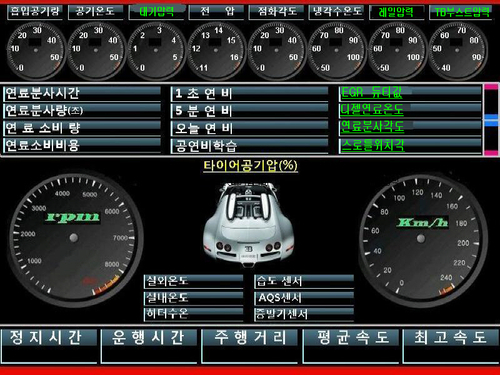This screenshot has height=375, width=500.
Task: Click the 최고속도 top speed field
Action: [451, 346]
